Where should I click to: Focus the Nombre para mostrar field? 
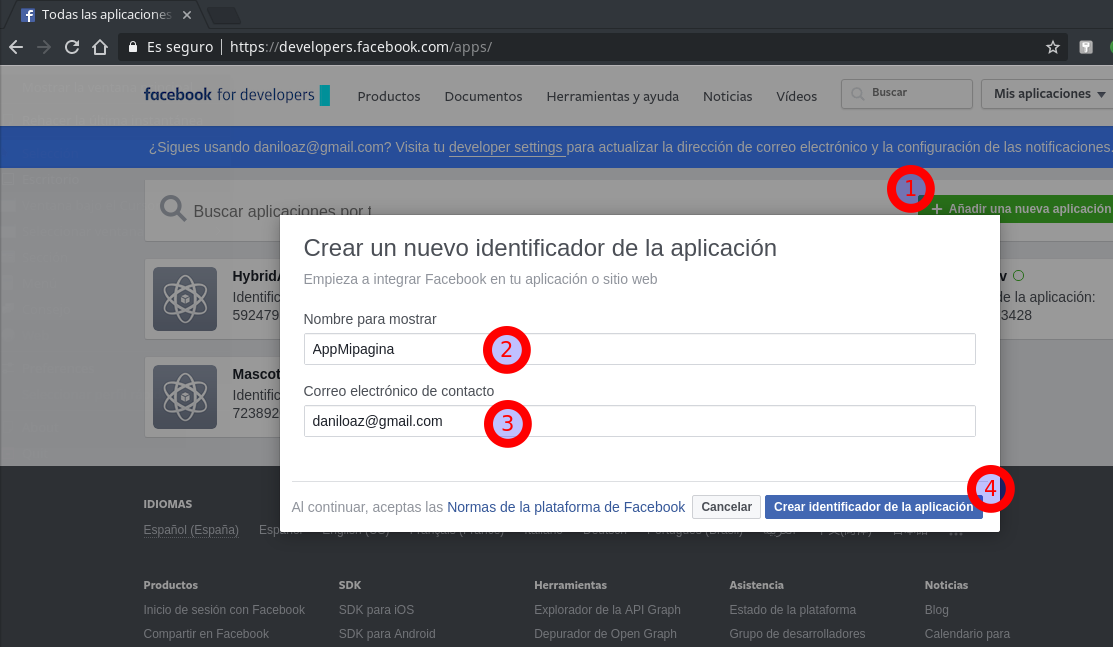640,349
